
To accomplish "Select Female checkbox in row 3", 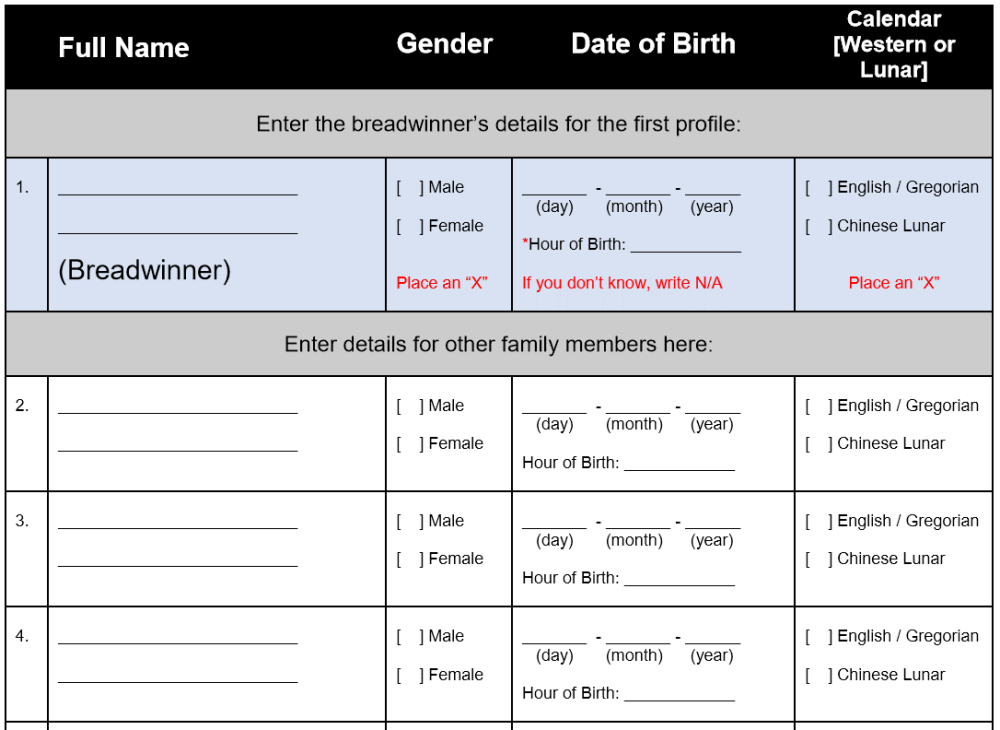I will click(x=410, y=559).
